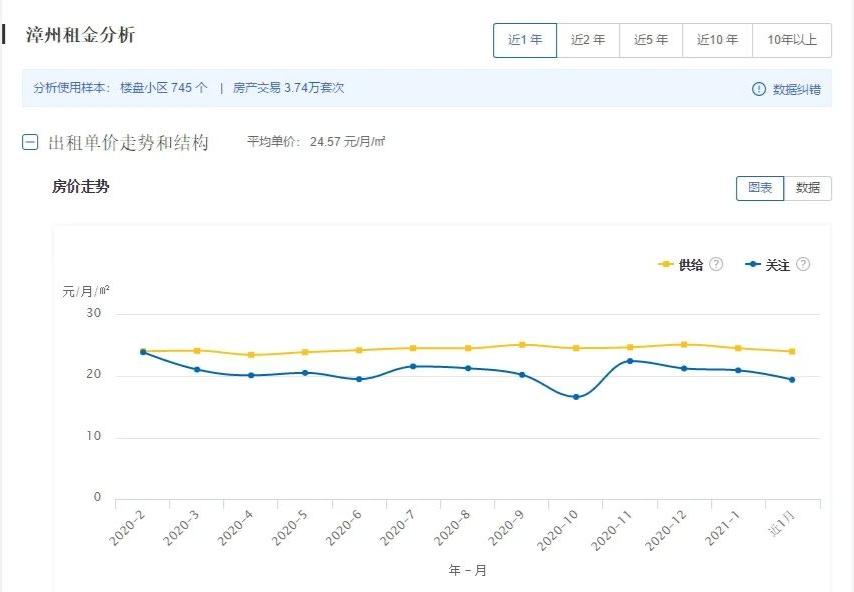Click the circular info icon beside 数据纠错
The width and height of the screenshot is (854, 592).
760,88
